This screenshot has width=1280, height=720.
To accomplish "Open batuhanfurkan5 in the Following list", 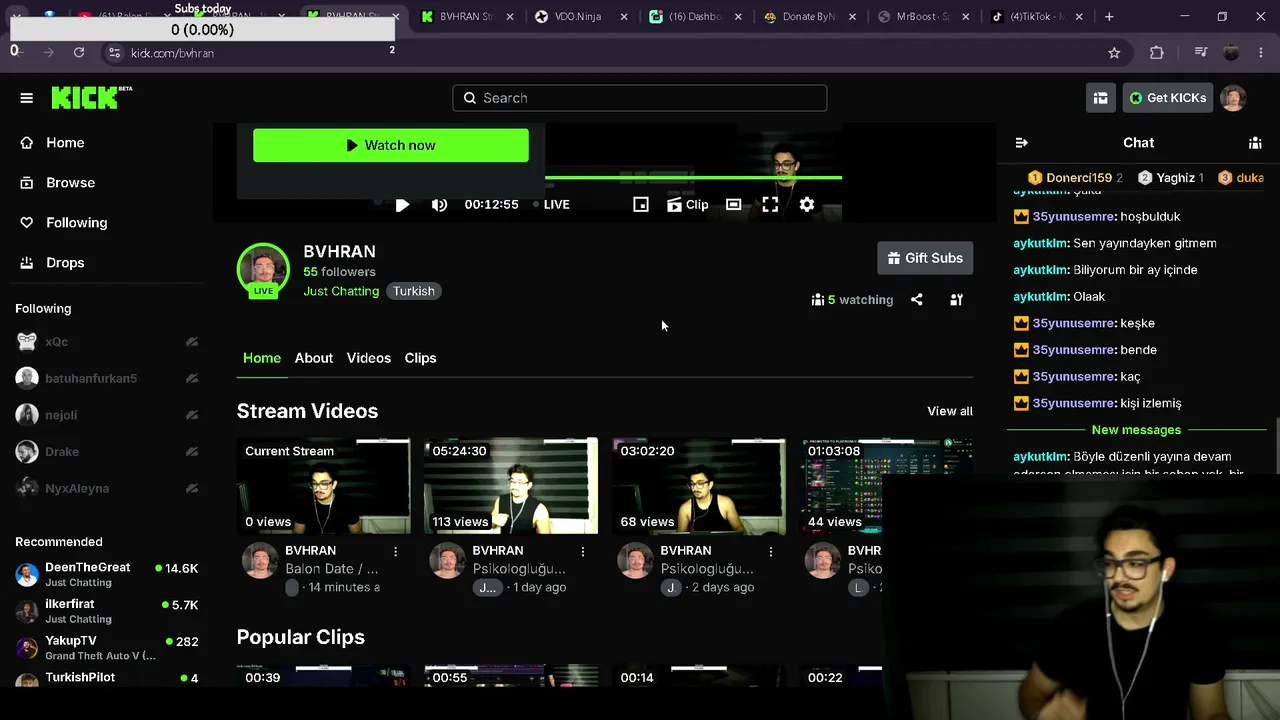I will [107, 379].
